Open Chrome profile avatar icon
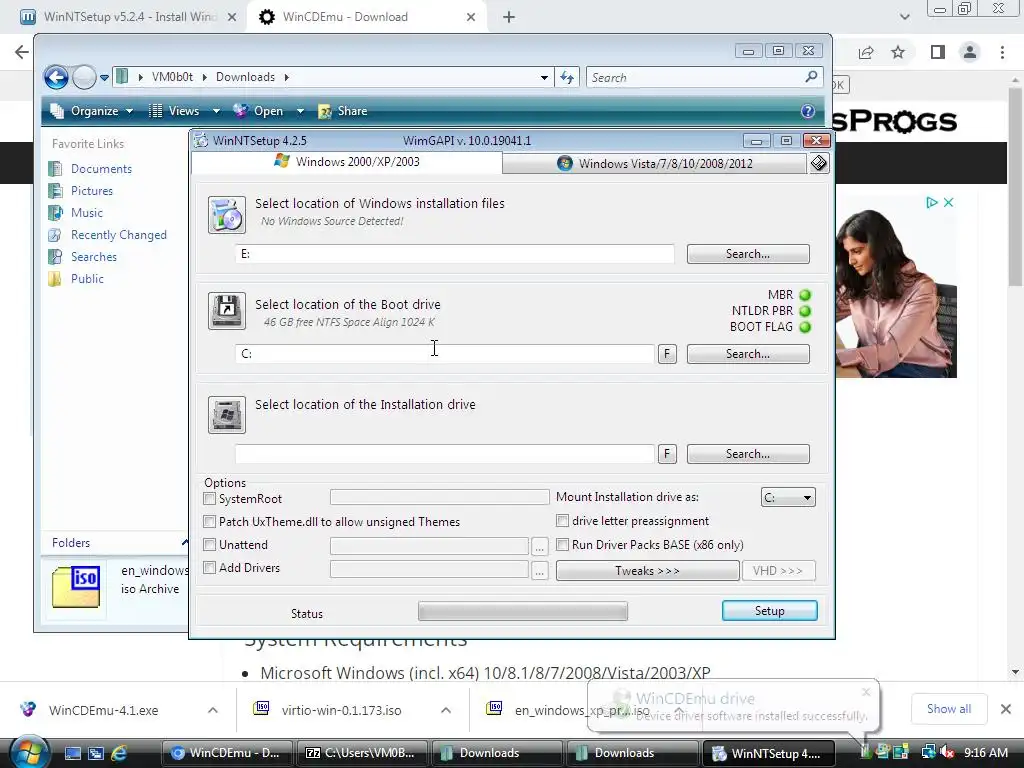 [x=970, y=52]
